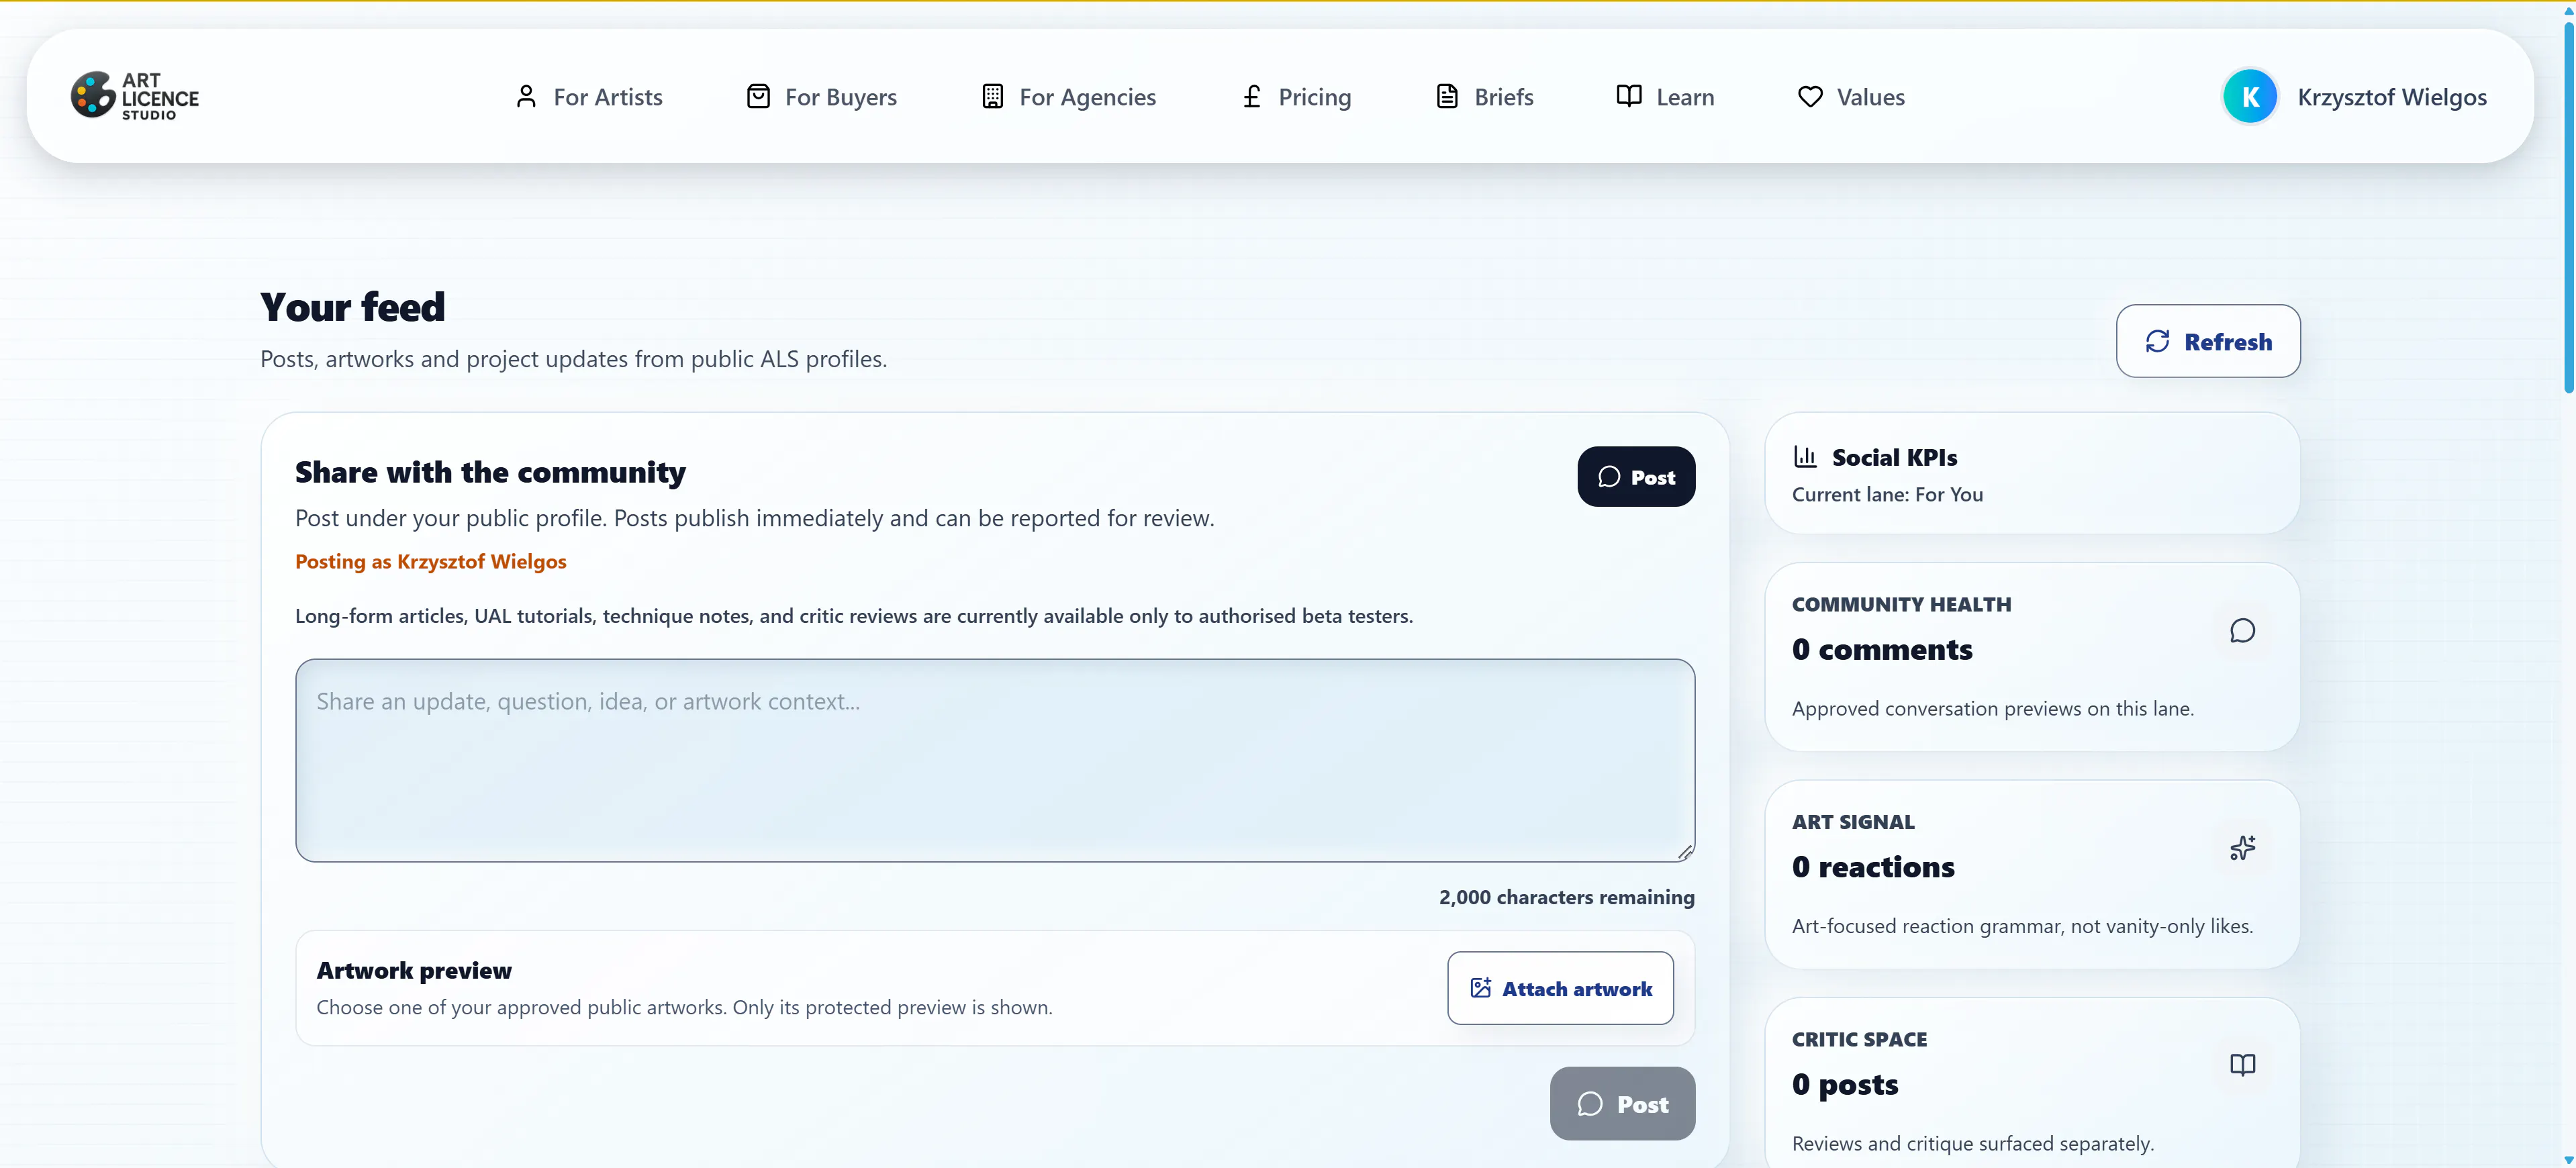Viewport: 2576px width, 1168px height.
Task: Click the open book icon beside Learn
Action: click(x=1629, y=96)
